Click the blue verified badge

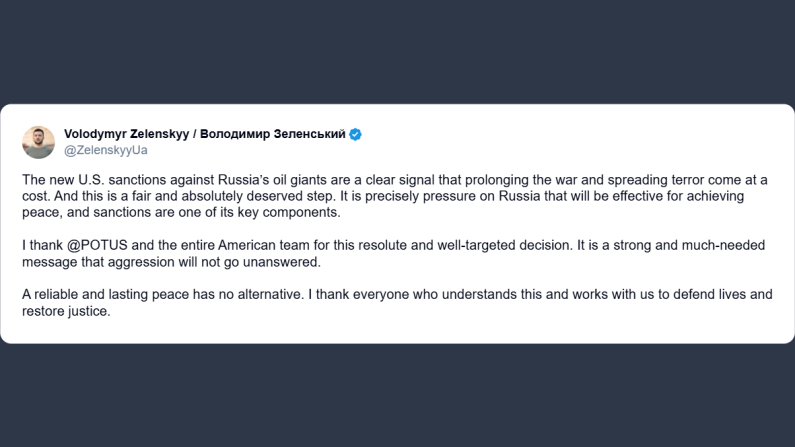pos(356,134)
